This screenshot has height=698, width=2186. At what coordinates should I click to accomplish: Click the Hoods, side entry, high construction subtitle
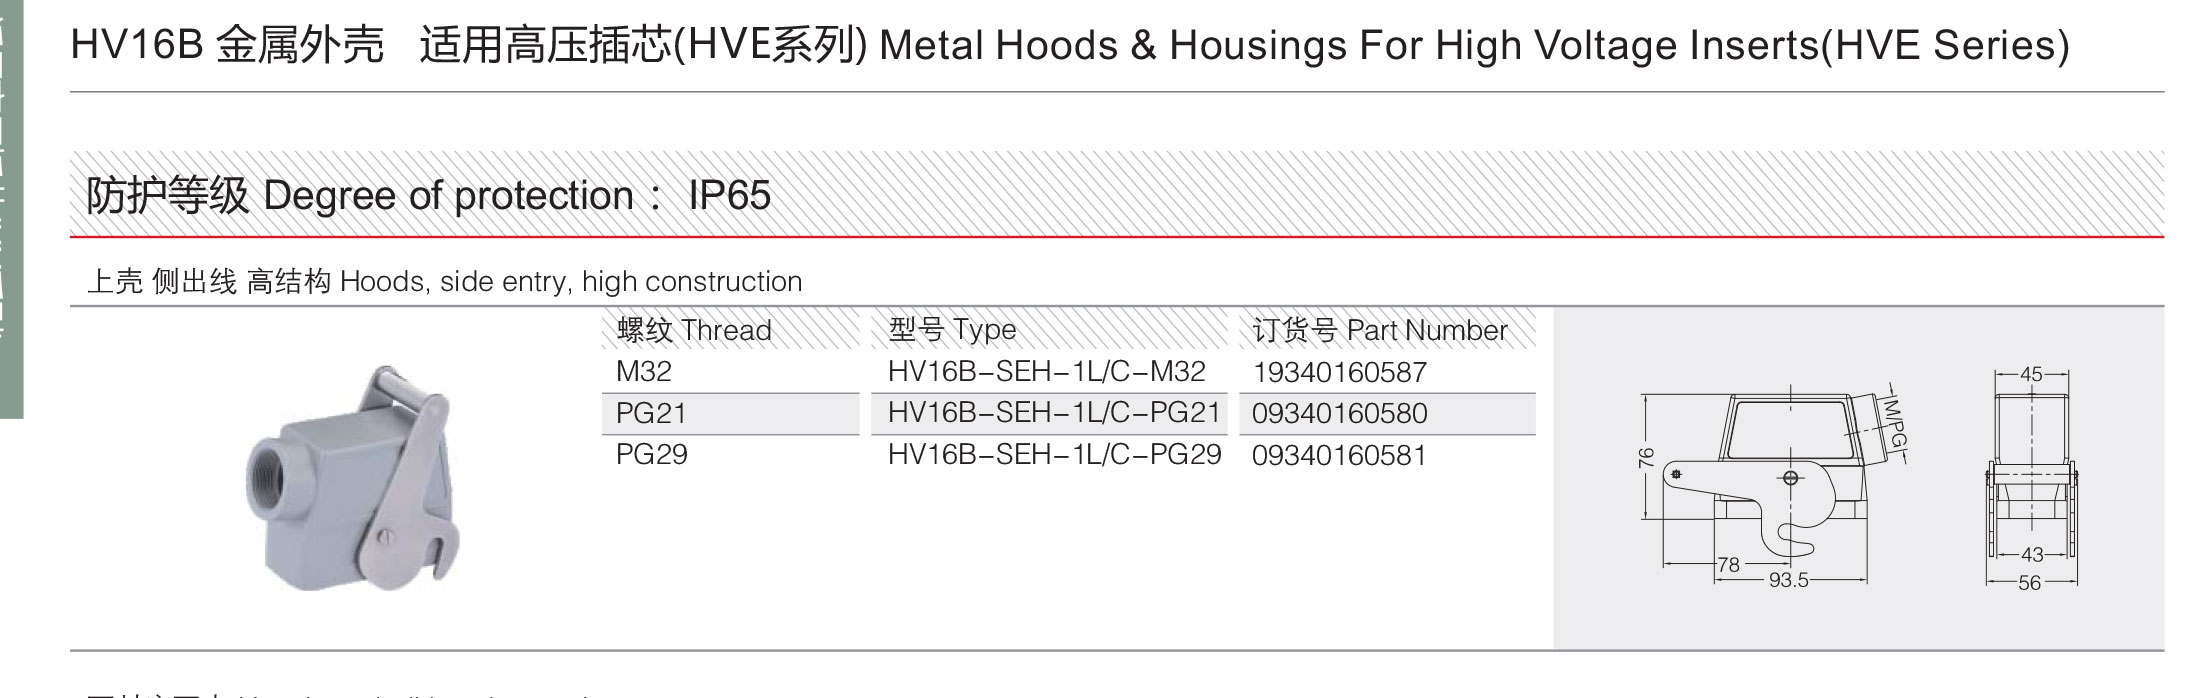coord(445,281)
